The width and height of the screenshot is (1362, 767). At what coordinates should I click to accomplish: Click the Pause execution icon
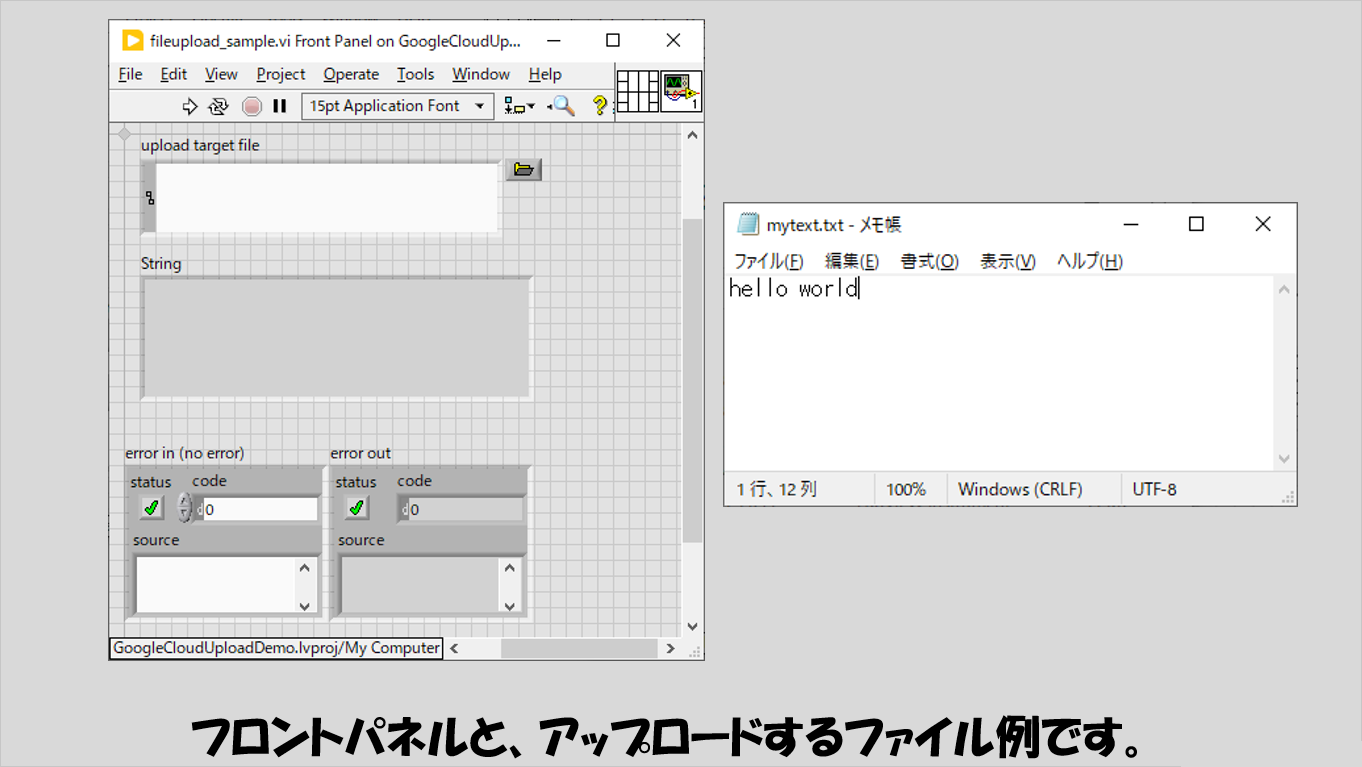click(x=280, y=106)
